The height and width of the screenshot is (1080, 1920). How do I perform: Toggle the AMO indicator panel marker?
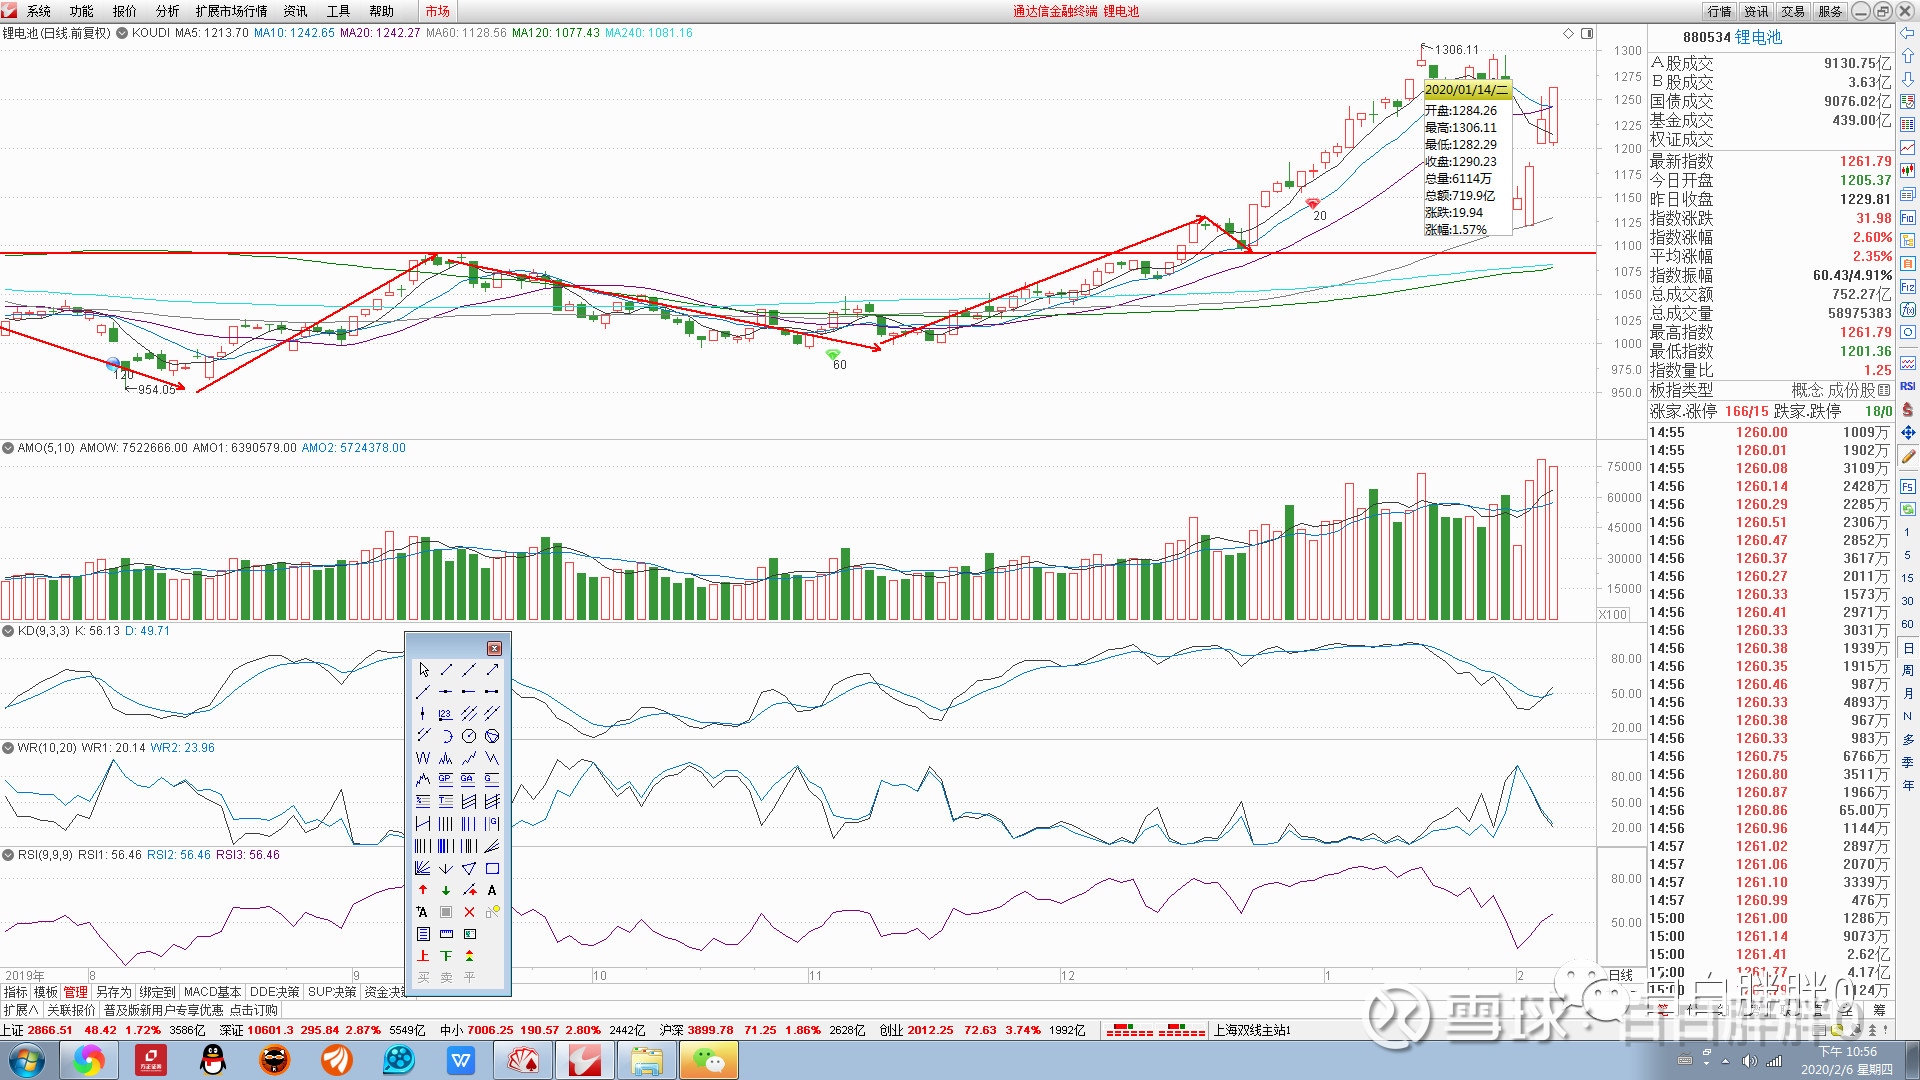point(8,448)
